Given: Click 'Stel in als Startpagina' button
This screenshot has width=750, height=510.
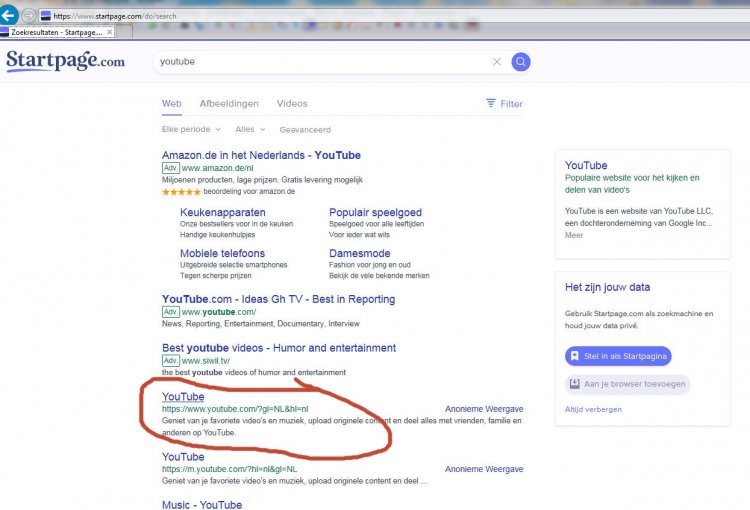Looking at the screenshot, I should point(618,356).
